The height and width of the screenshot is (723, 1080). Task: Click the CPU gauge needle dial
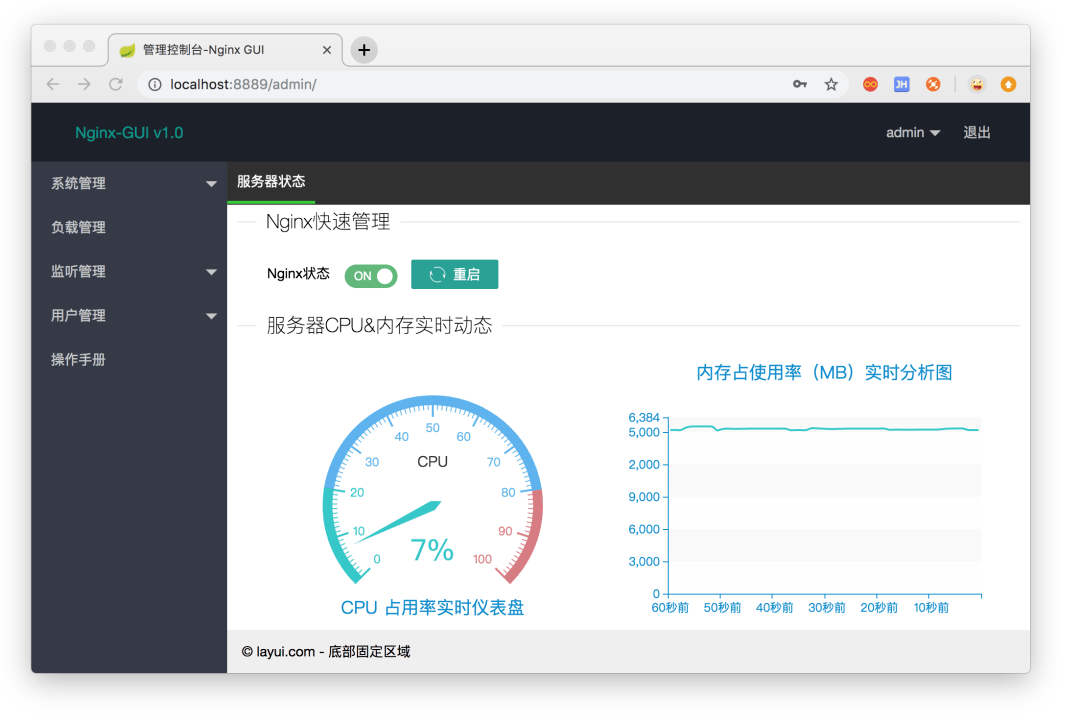pos(432,497)
